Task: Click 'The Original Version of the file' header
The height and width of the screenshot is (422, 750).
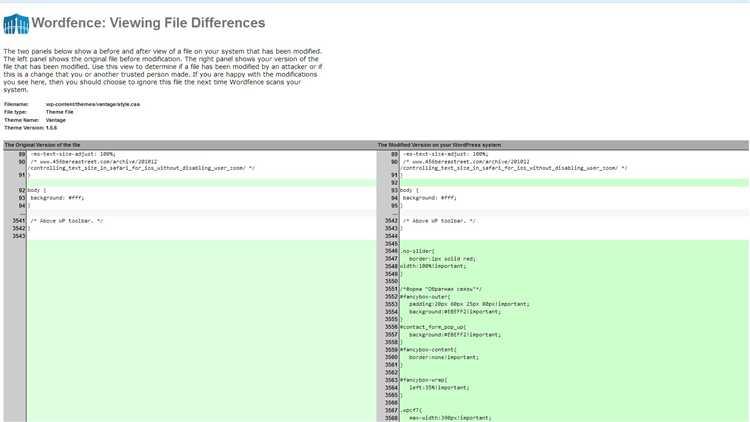Action: [x=42, y=144]
